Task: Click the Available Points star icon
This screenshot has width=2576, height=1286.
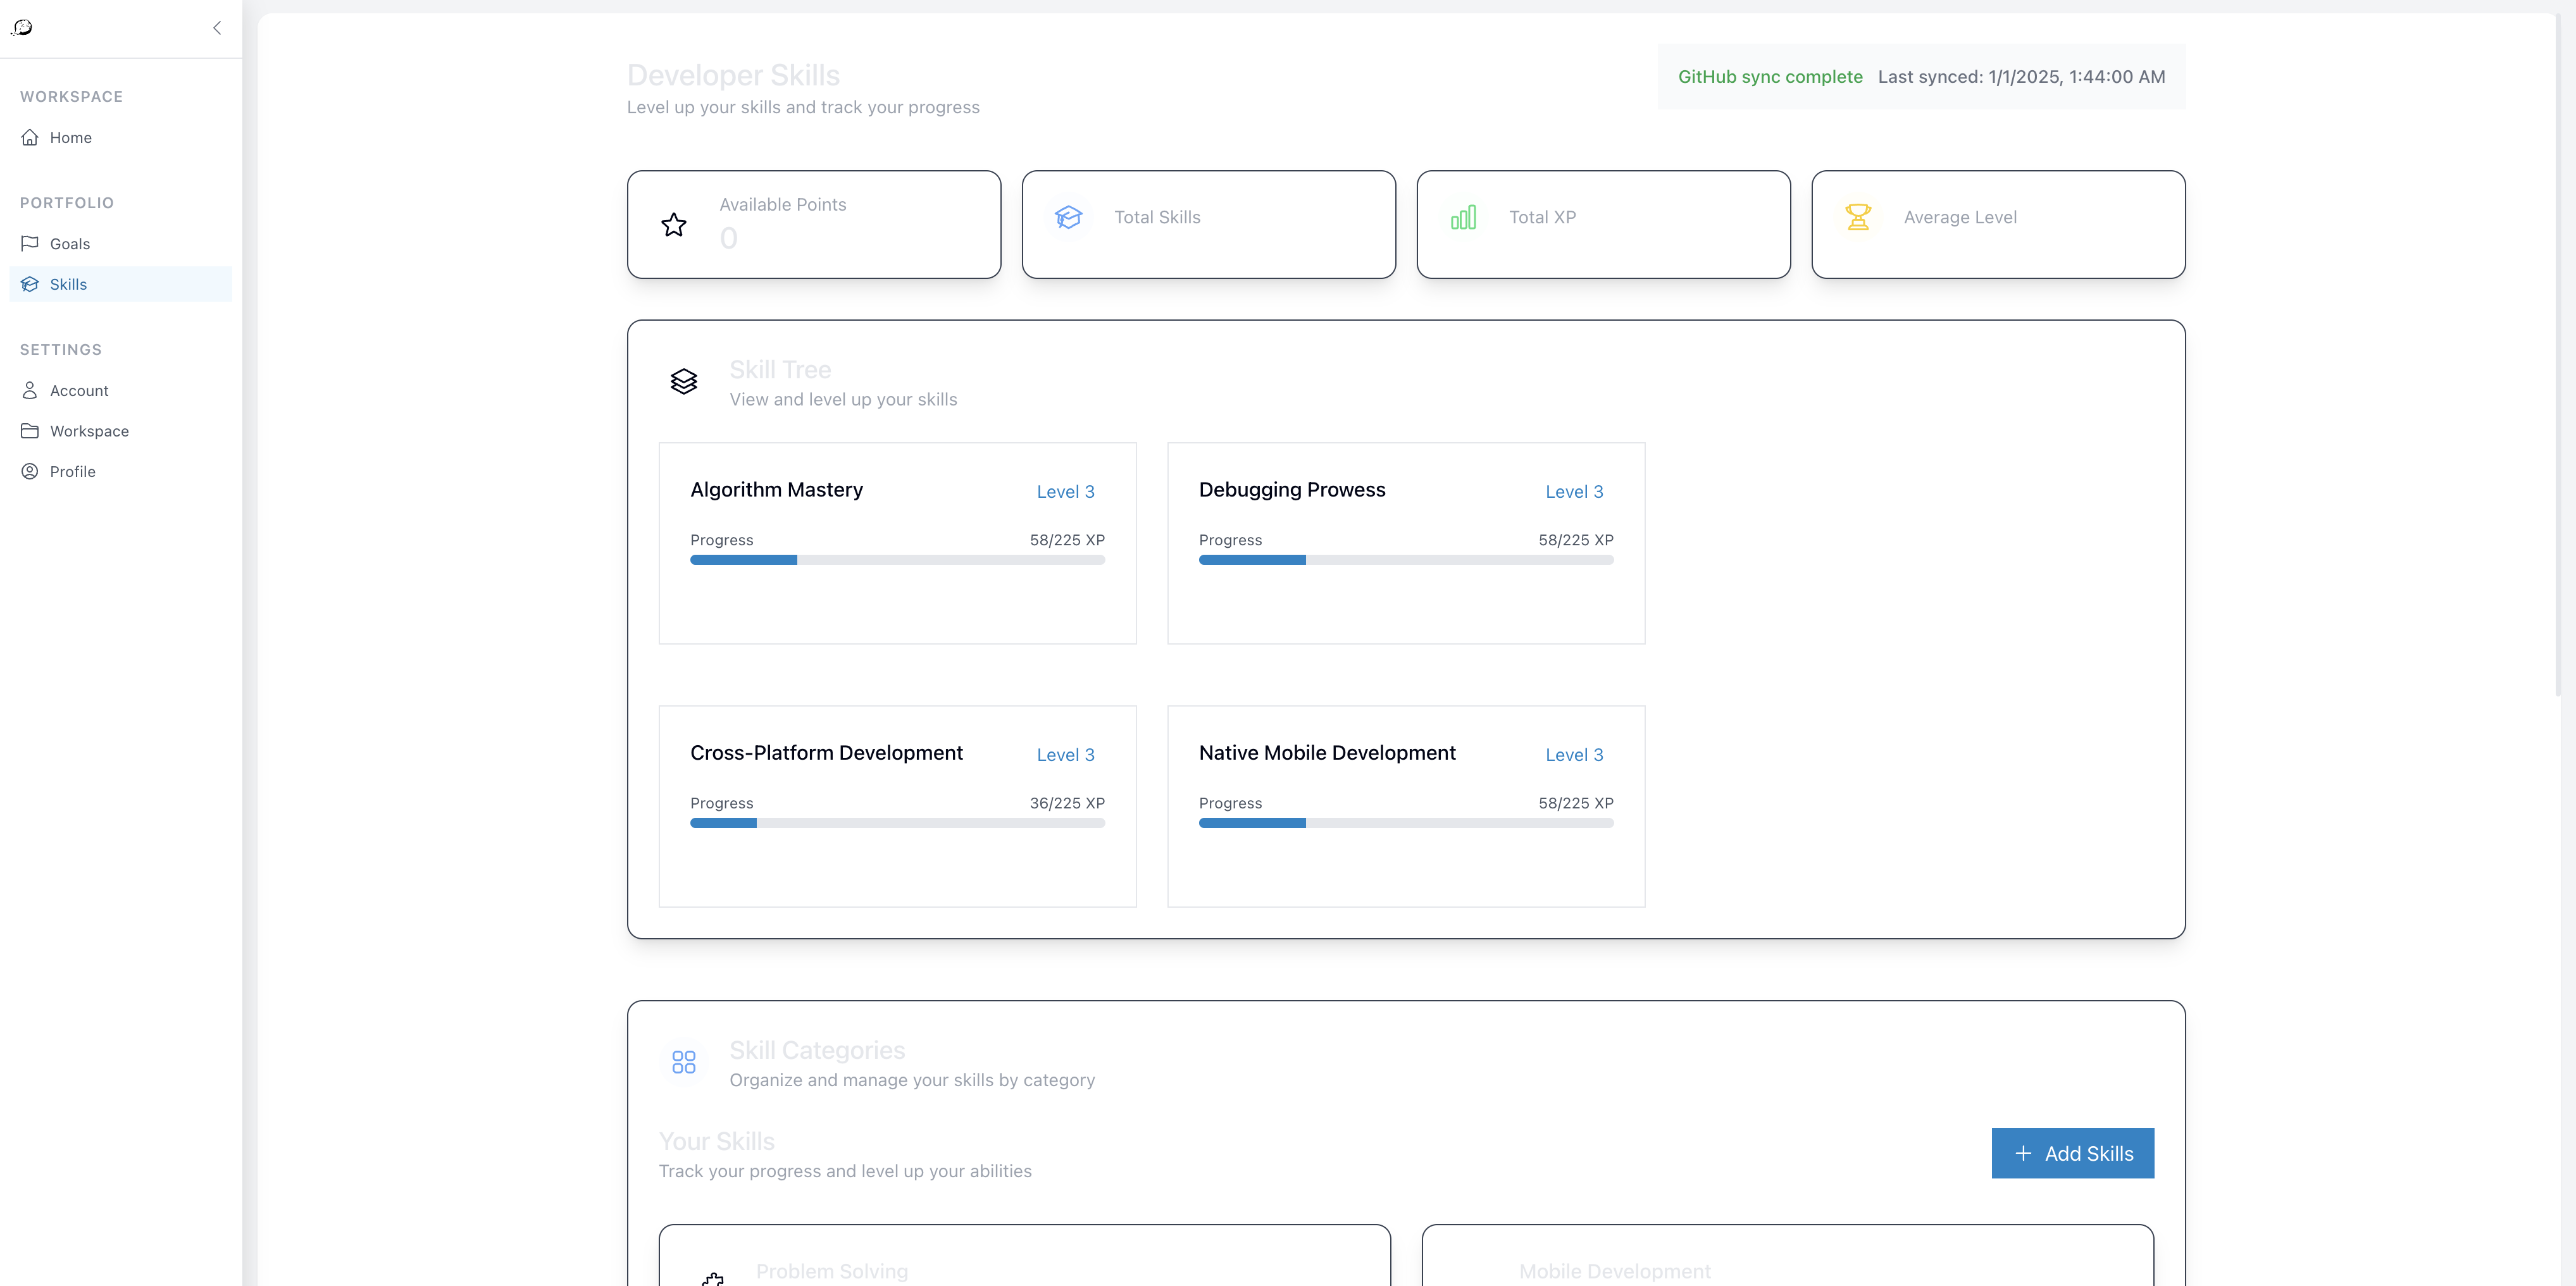Action: coord(674,224)
